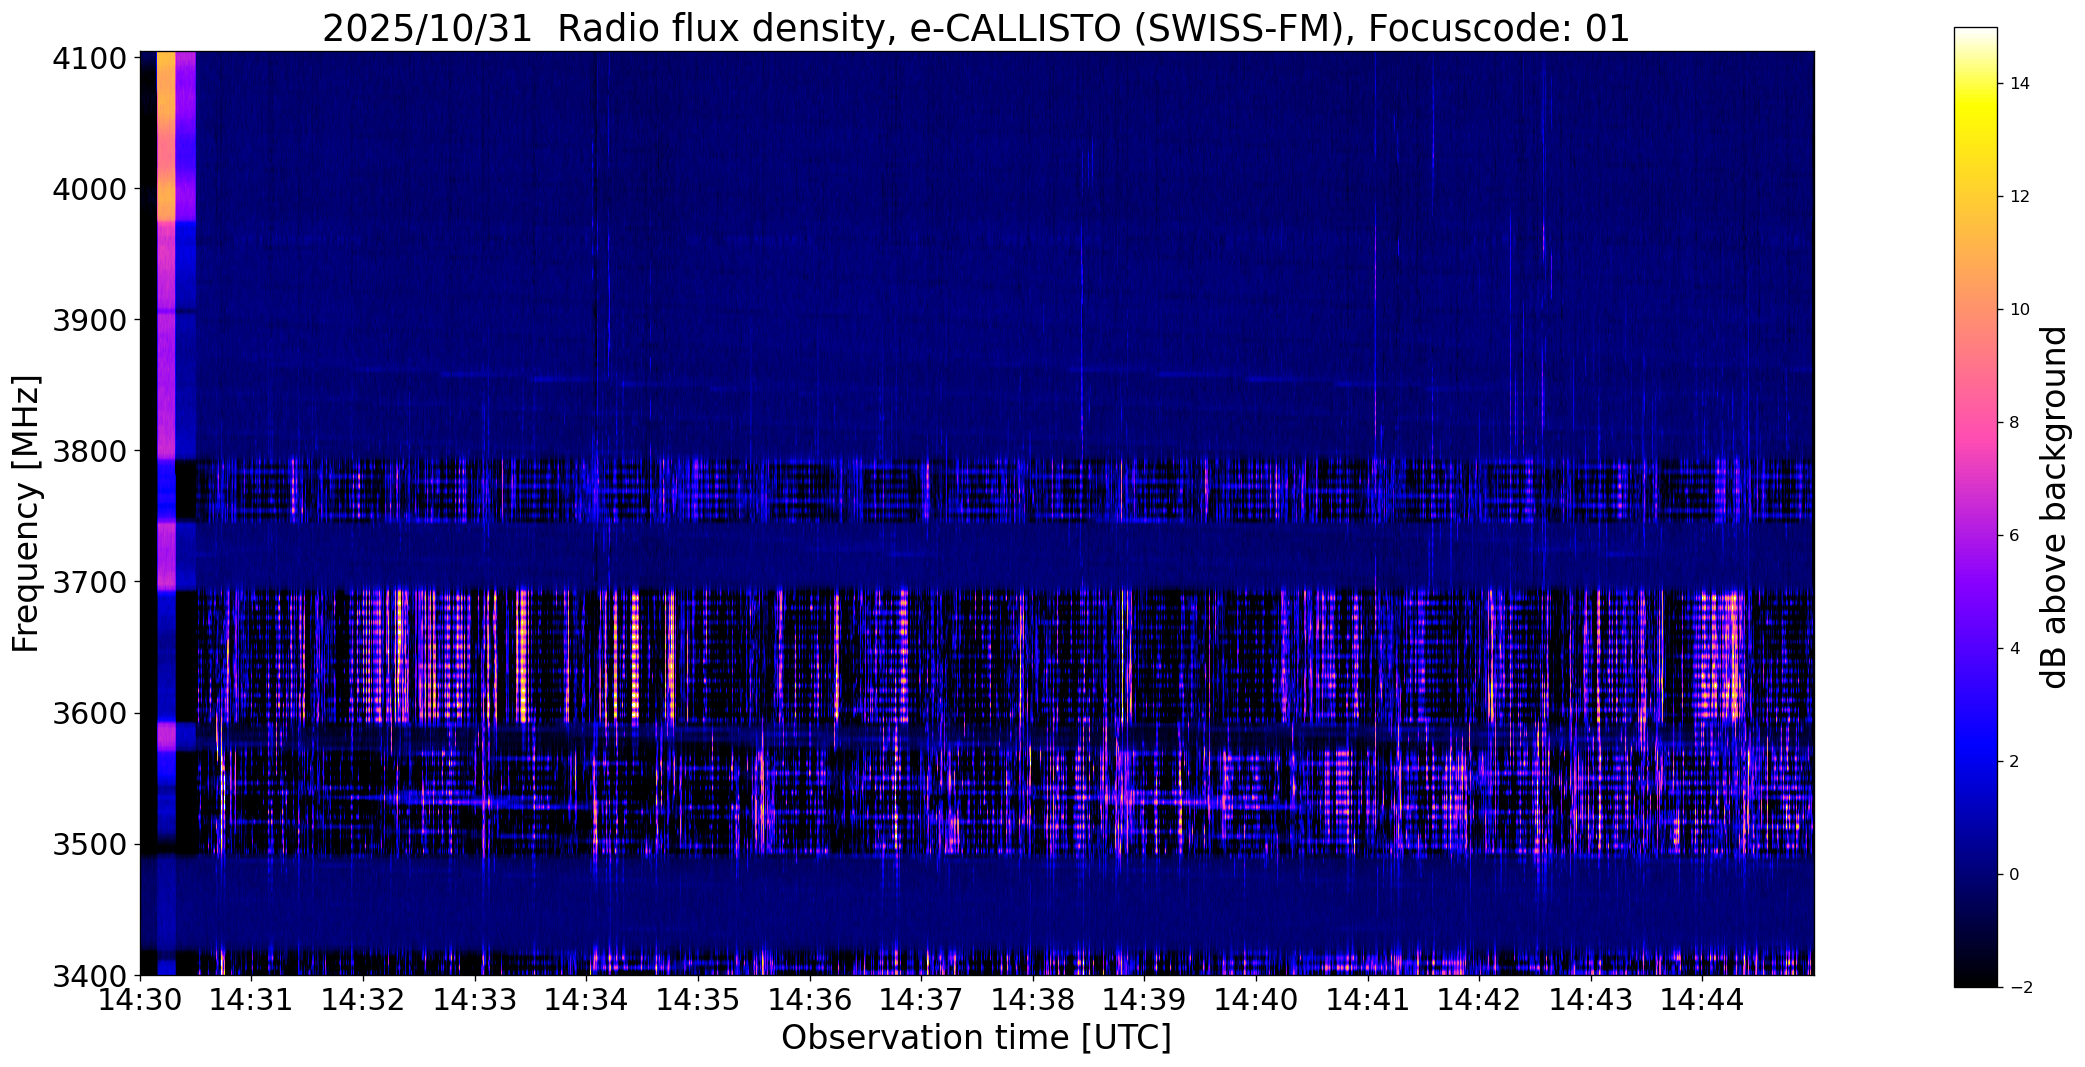
Task: Click the 14:35 time tick label
Action: pyautogui.click(x=699, y=1000)
